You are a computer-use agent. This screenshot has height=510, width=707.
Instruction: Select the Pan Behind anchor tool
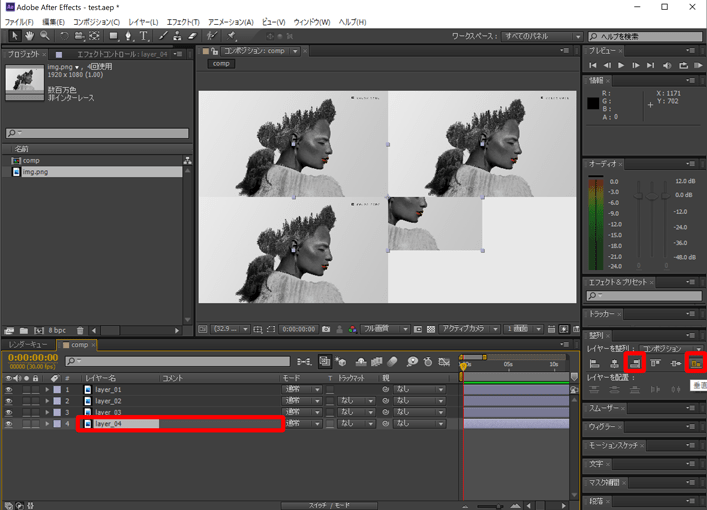[94, 36]
